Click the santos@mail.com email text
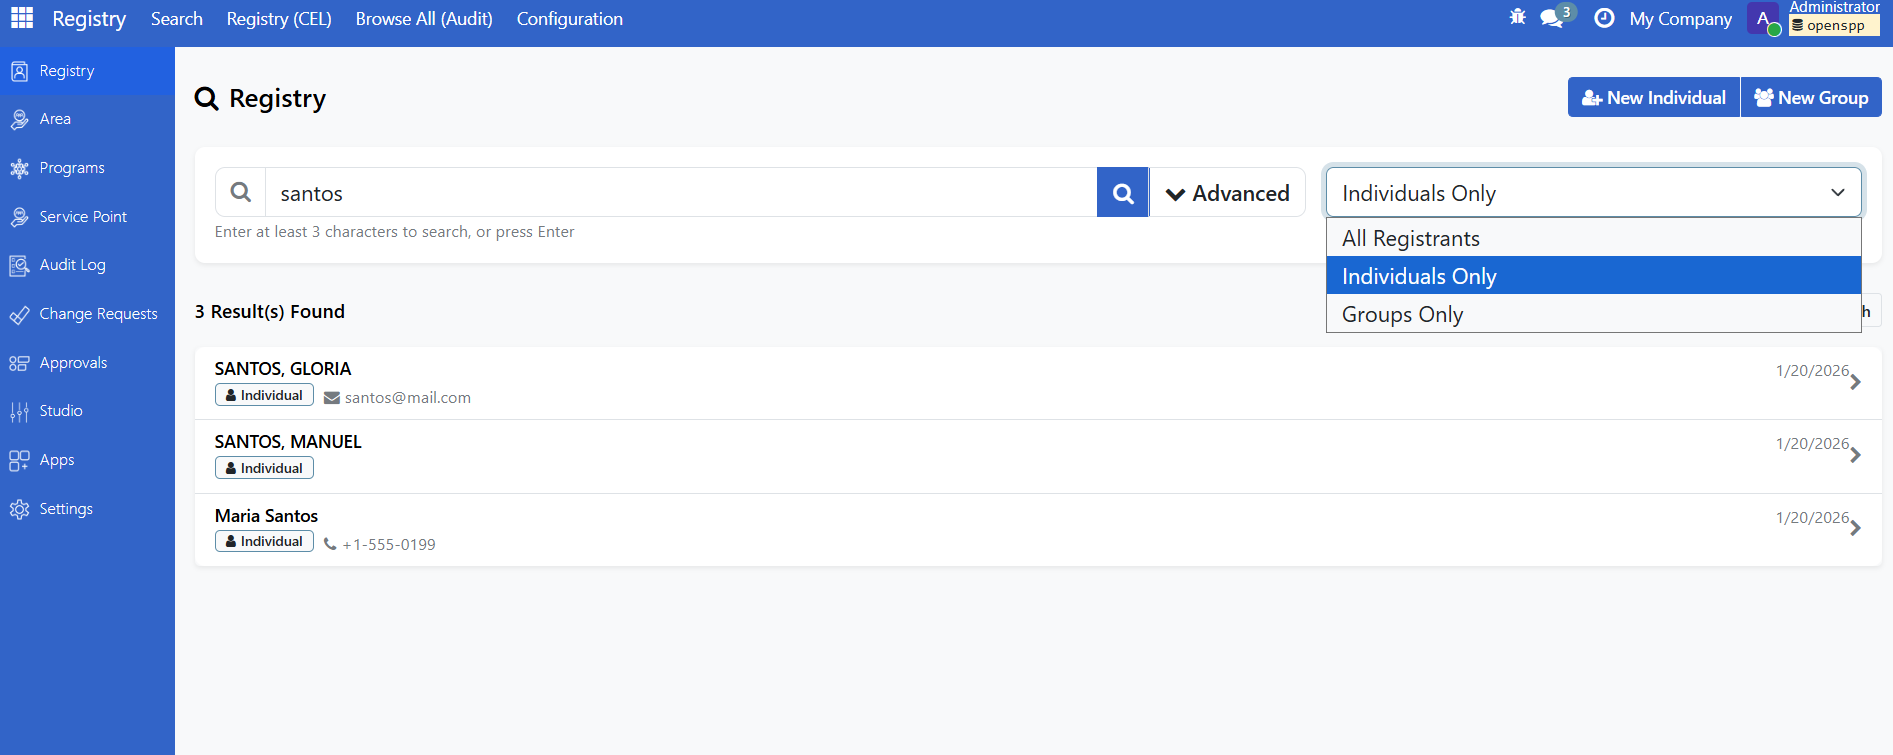The image size is (1893, 755). 408,398
